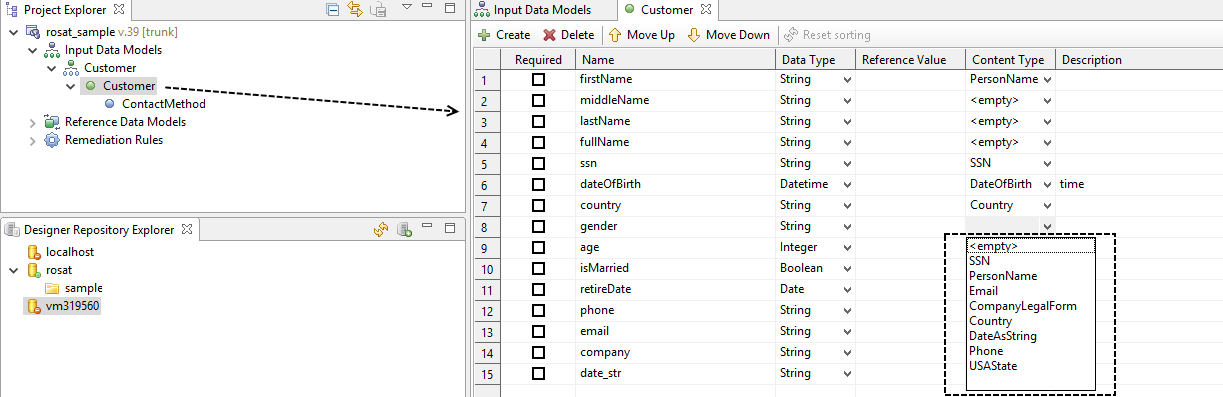Collapse the rosat_sample project node

click(x=13, y=32)
